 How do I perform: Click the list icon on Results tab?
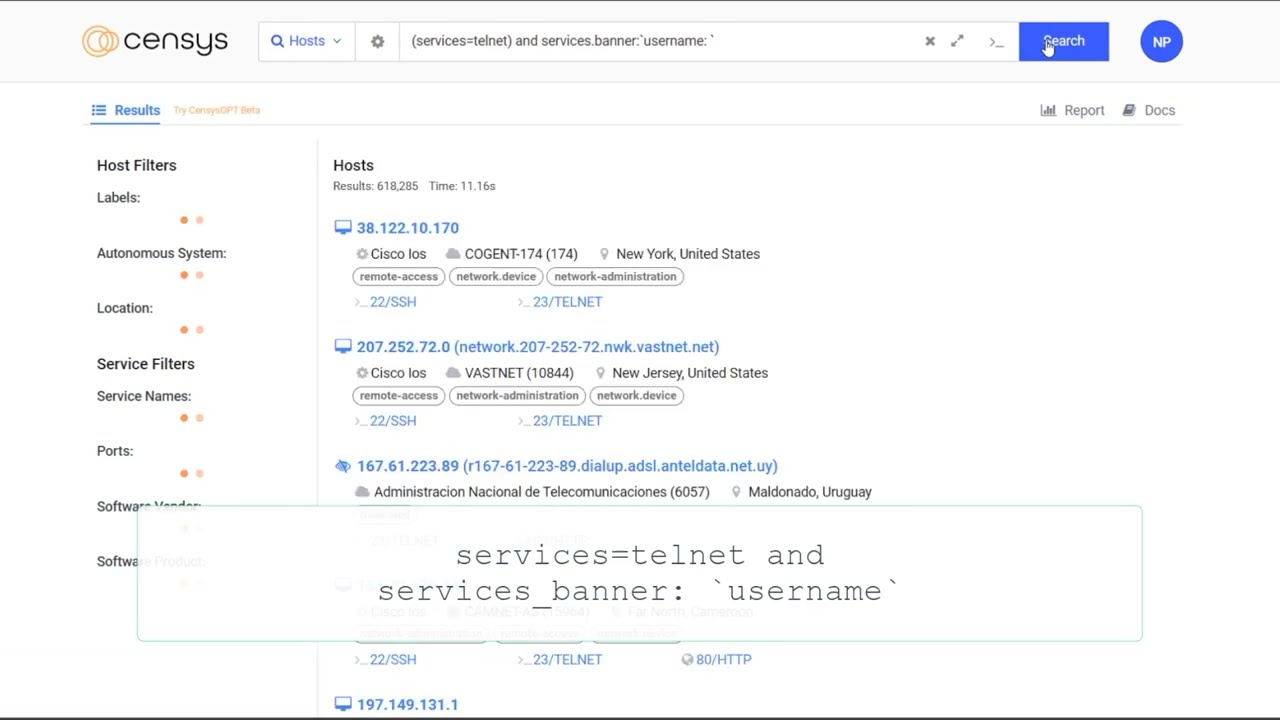pos(98,110)
